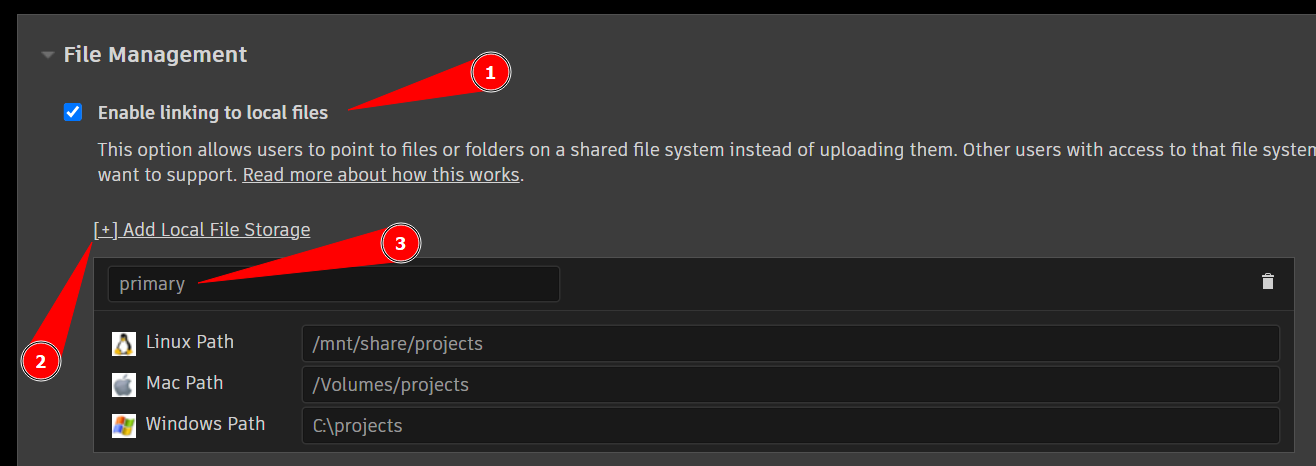Viewport: 1316px width, 466px height.
Task: Add a new Local File Storage
Action: coord(202,229)
